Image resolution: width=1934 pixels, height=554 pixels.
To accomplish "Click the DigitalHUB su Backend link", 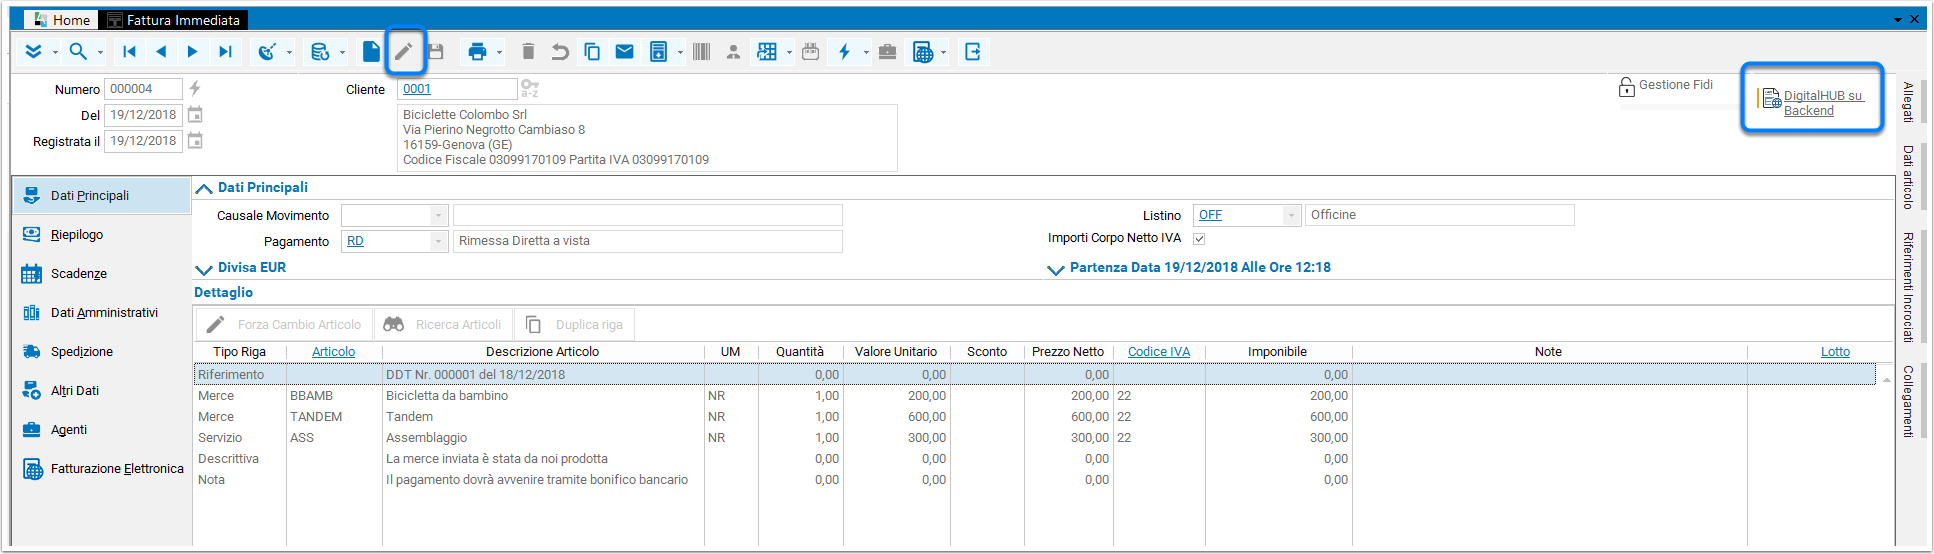I will 1824,103.
